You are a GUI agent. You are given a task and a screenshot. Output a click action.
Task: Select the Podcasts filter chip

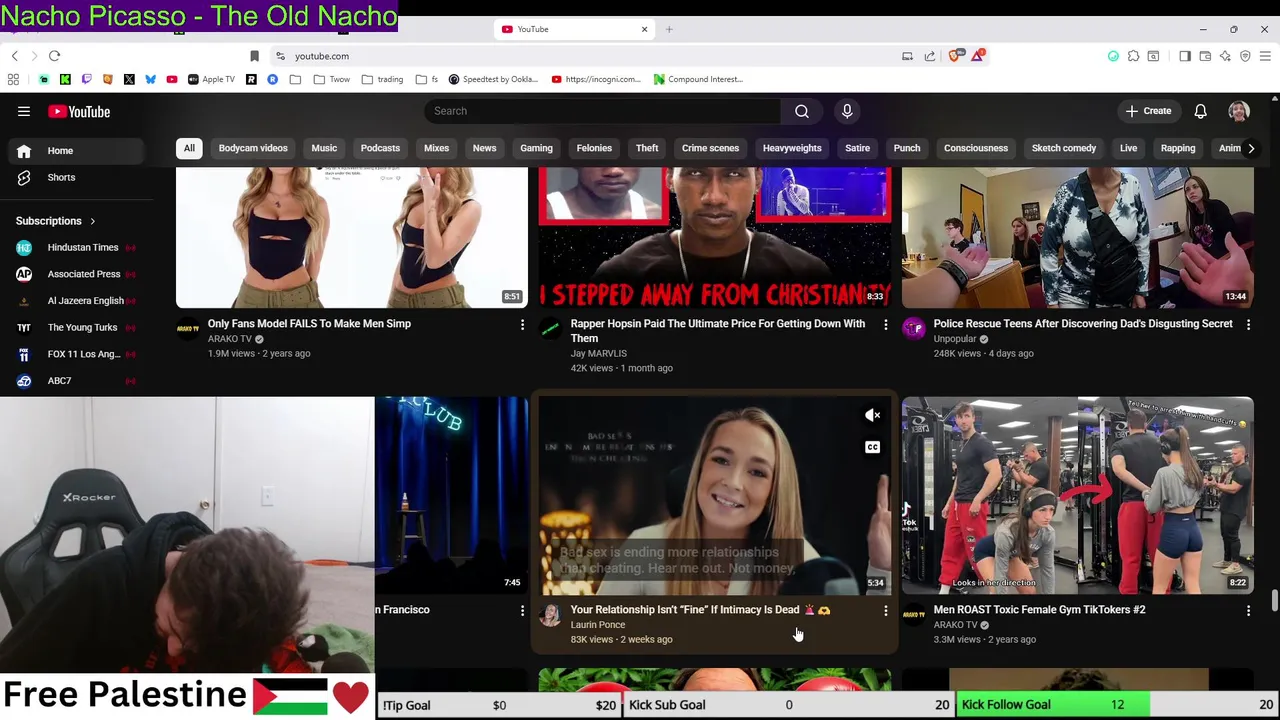click(x=380, y=148)
